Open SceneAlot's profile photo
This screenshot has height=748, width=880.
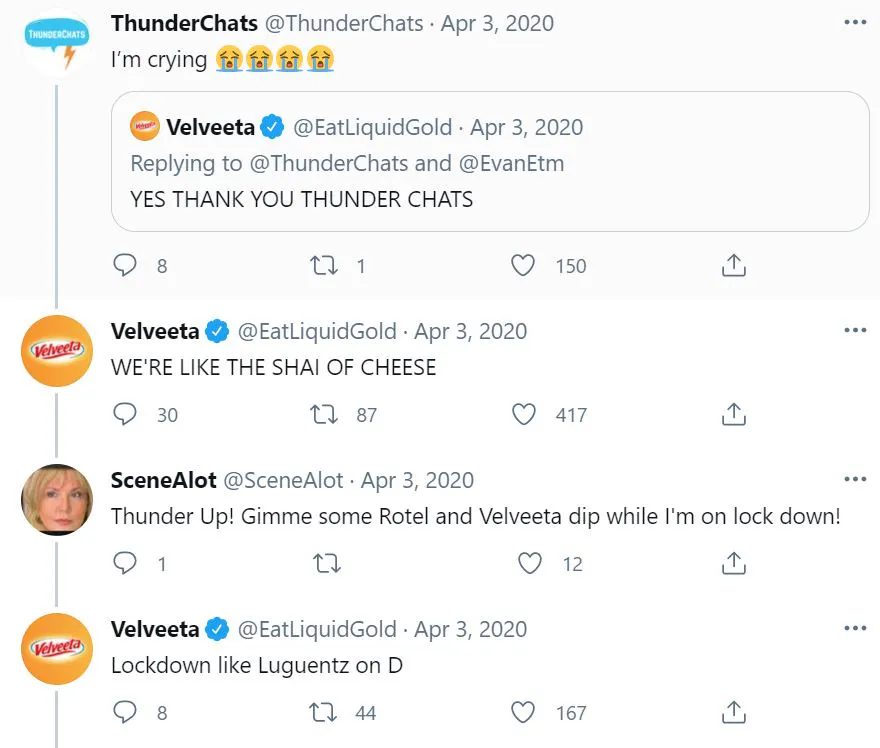coord(57,500)
